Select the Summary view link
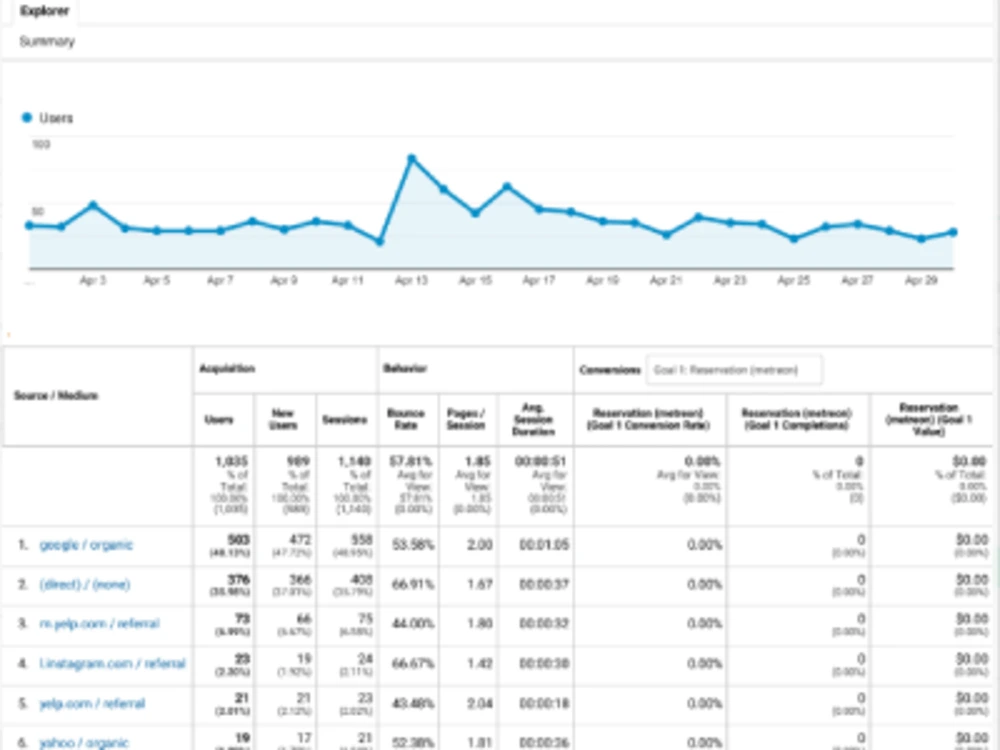 pyautogui.click(x=47, y=41)
